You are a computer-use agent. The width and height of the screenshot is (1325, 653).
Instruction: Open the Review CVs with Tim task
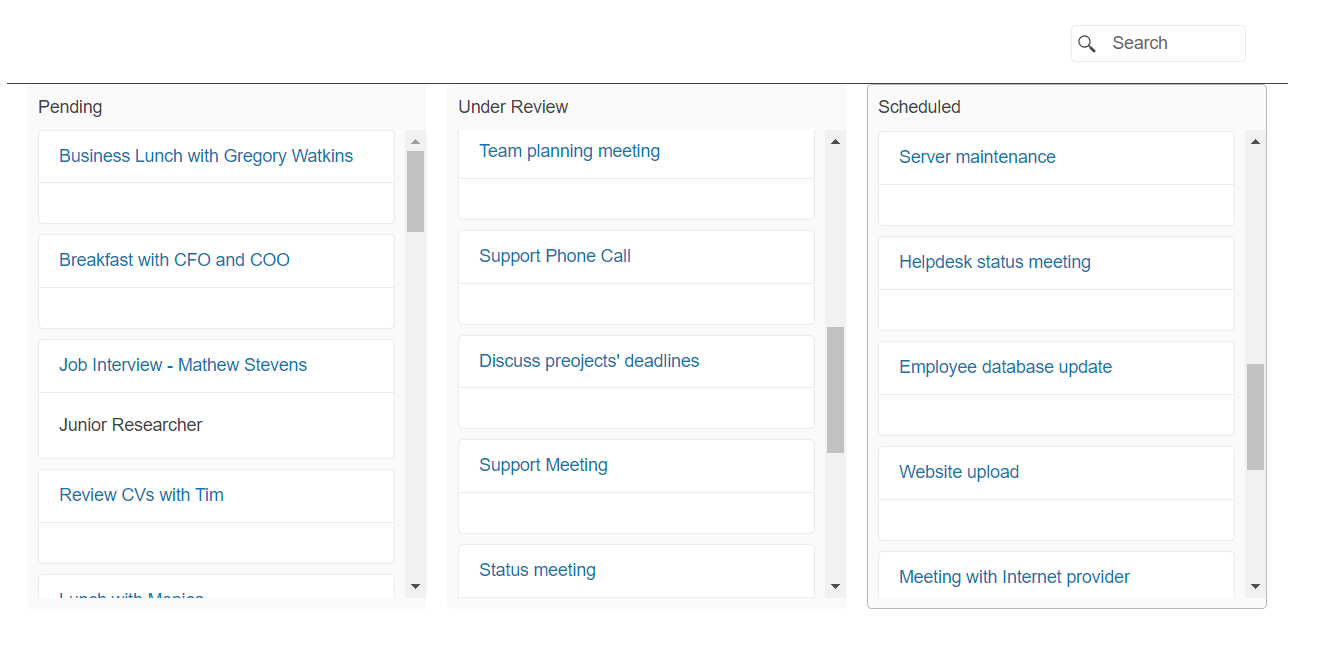pyautogui.click(x=140, y=494)
